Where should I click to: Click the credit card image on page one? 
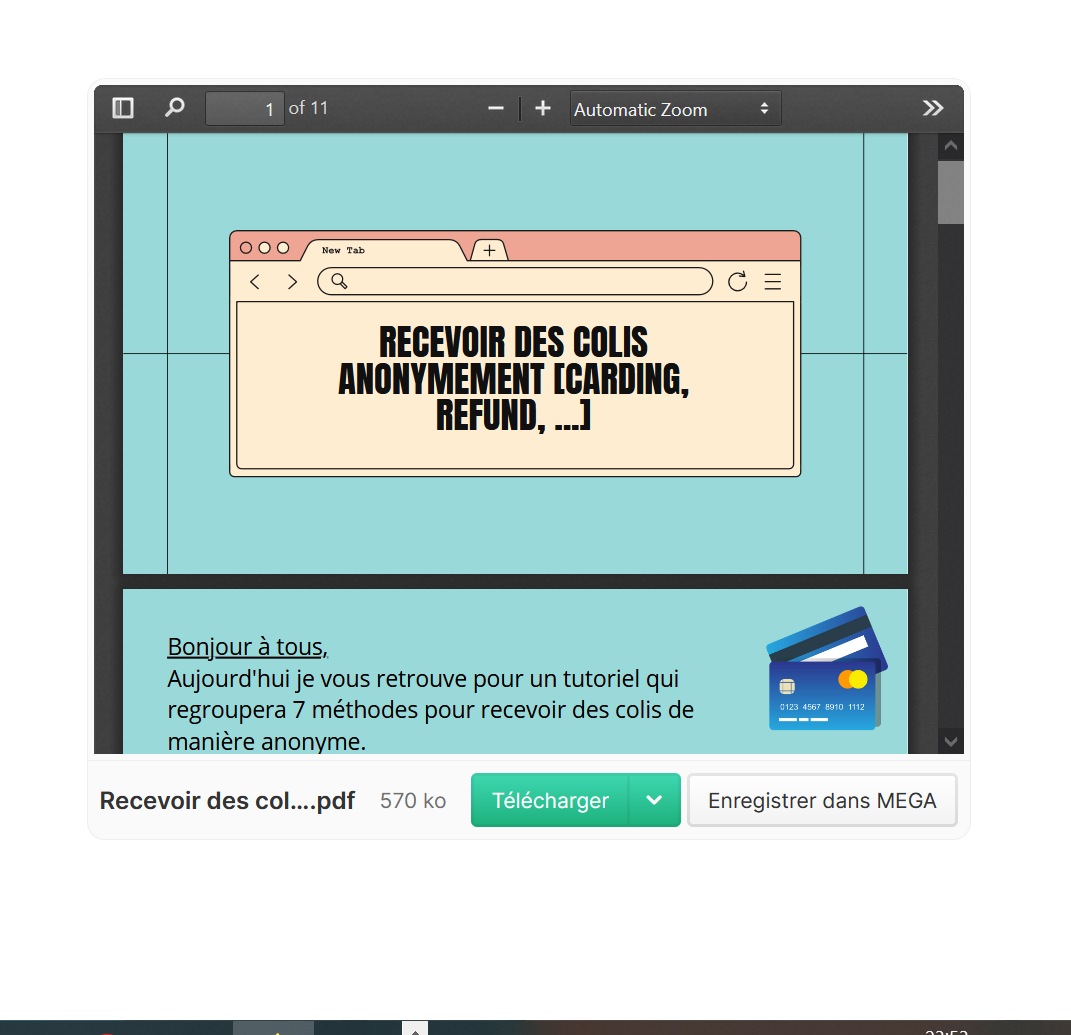point(826,668)
